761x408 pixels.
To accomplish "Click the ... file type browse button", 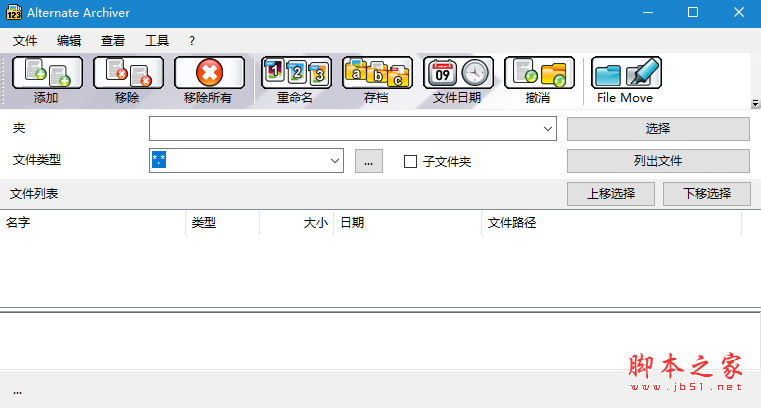I will tap(369, 161).
